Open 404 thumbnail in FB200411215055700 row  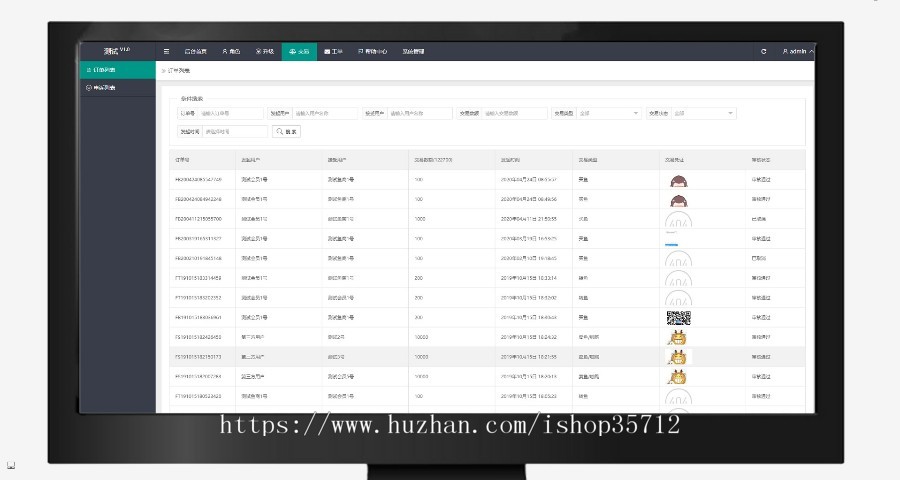click(678, 219)
